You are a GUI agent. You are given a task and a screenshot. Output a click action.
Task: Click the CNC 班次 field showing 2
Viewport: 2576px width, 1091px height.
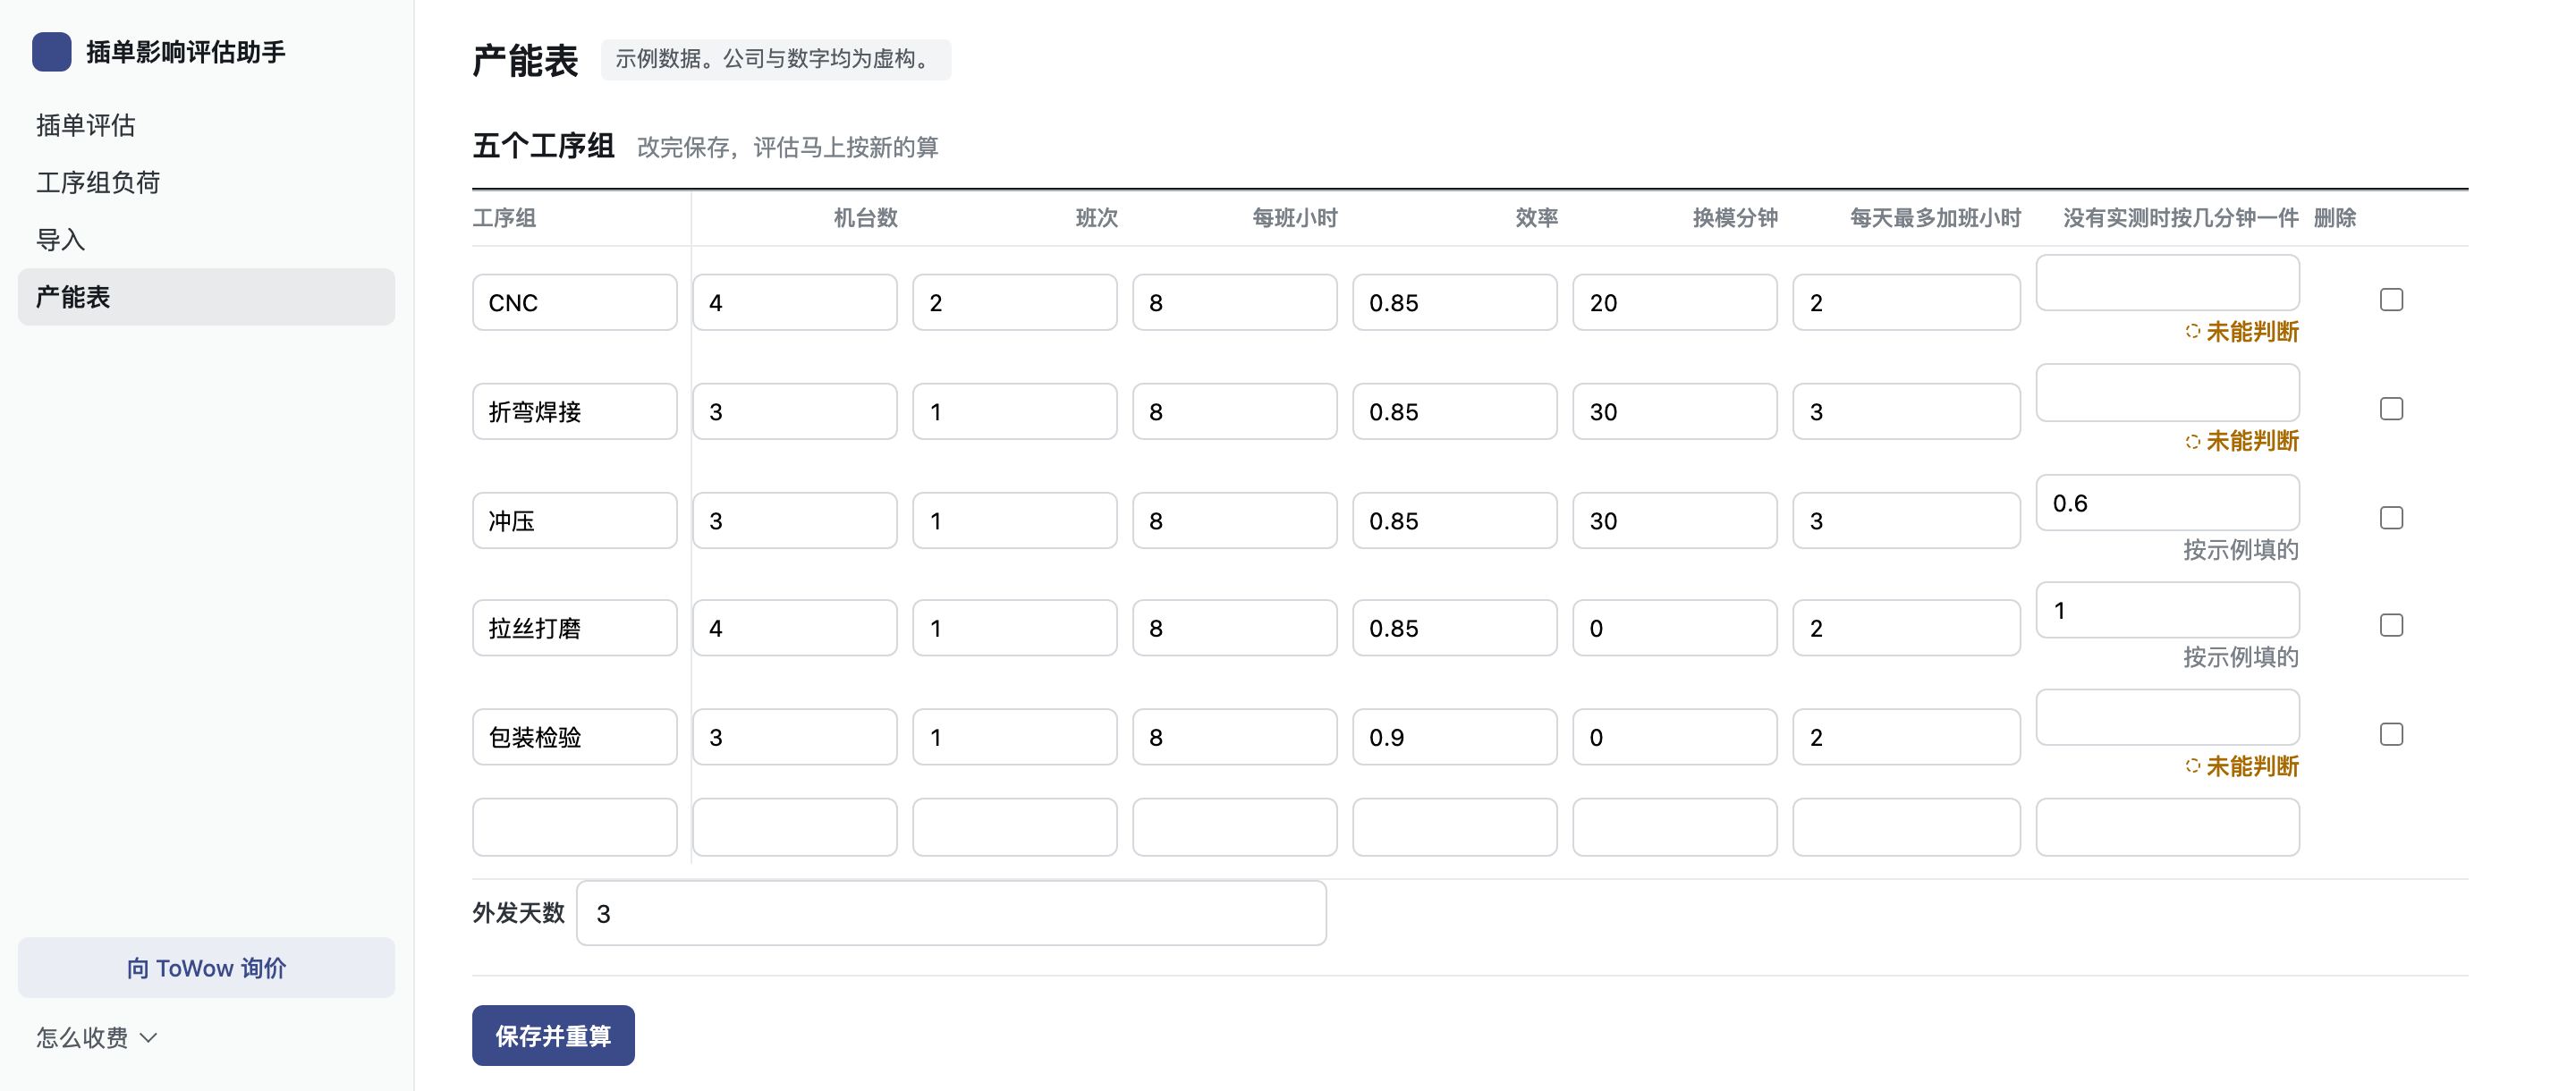point(1015,302)
